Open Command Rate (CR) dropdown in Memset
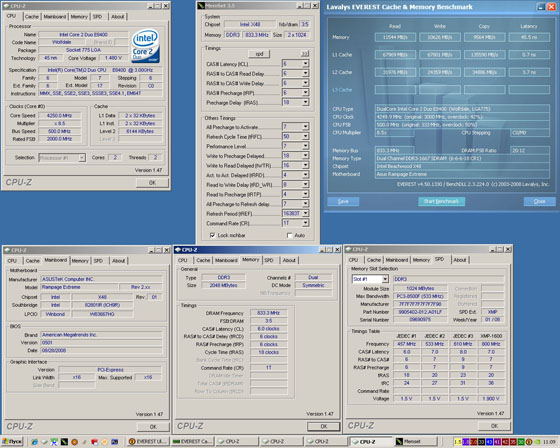Viewport: 560px width, 448px height. click(305, 223)
